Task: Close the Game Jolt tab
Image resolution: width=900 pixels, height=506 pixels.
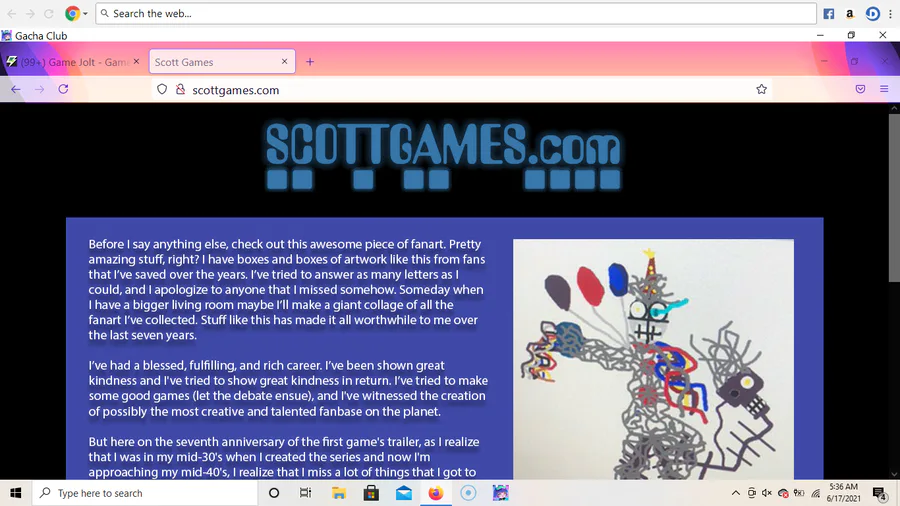Action: pos(136,61)
